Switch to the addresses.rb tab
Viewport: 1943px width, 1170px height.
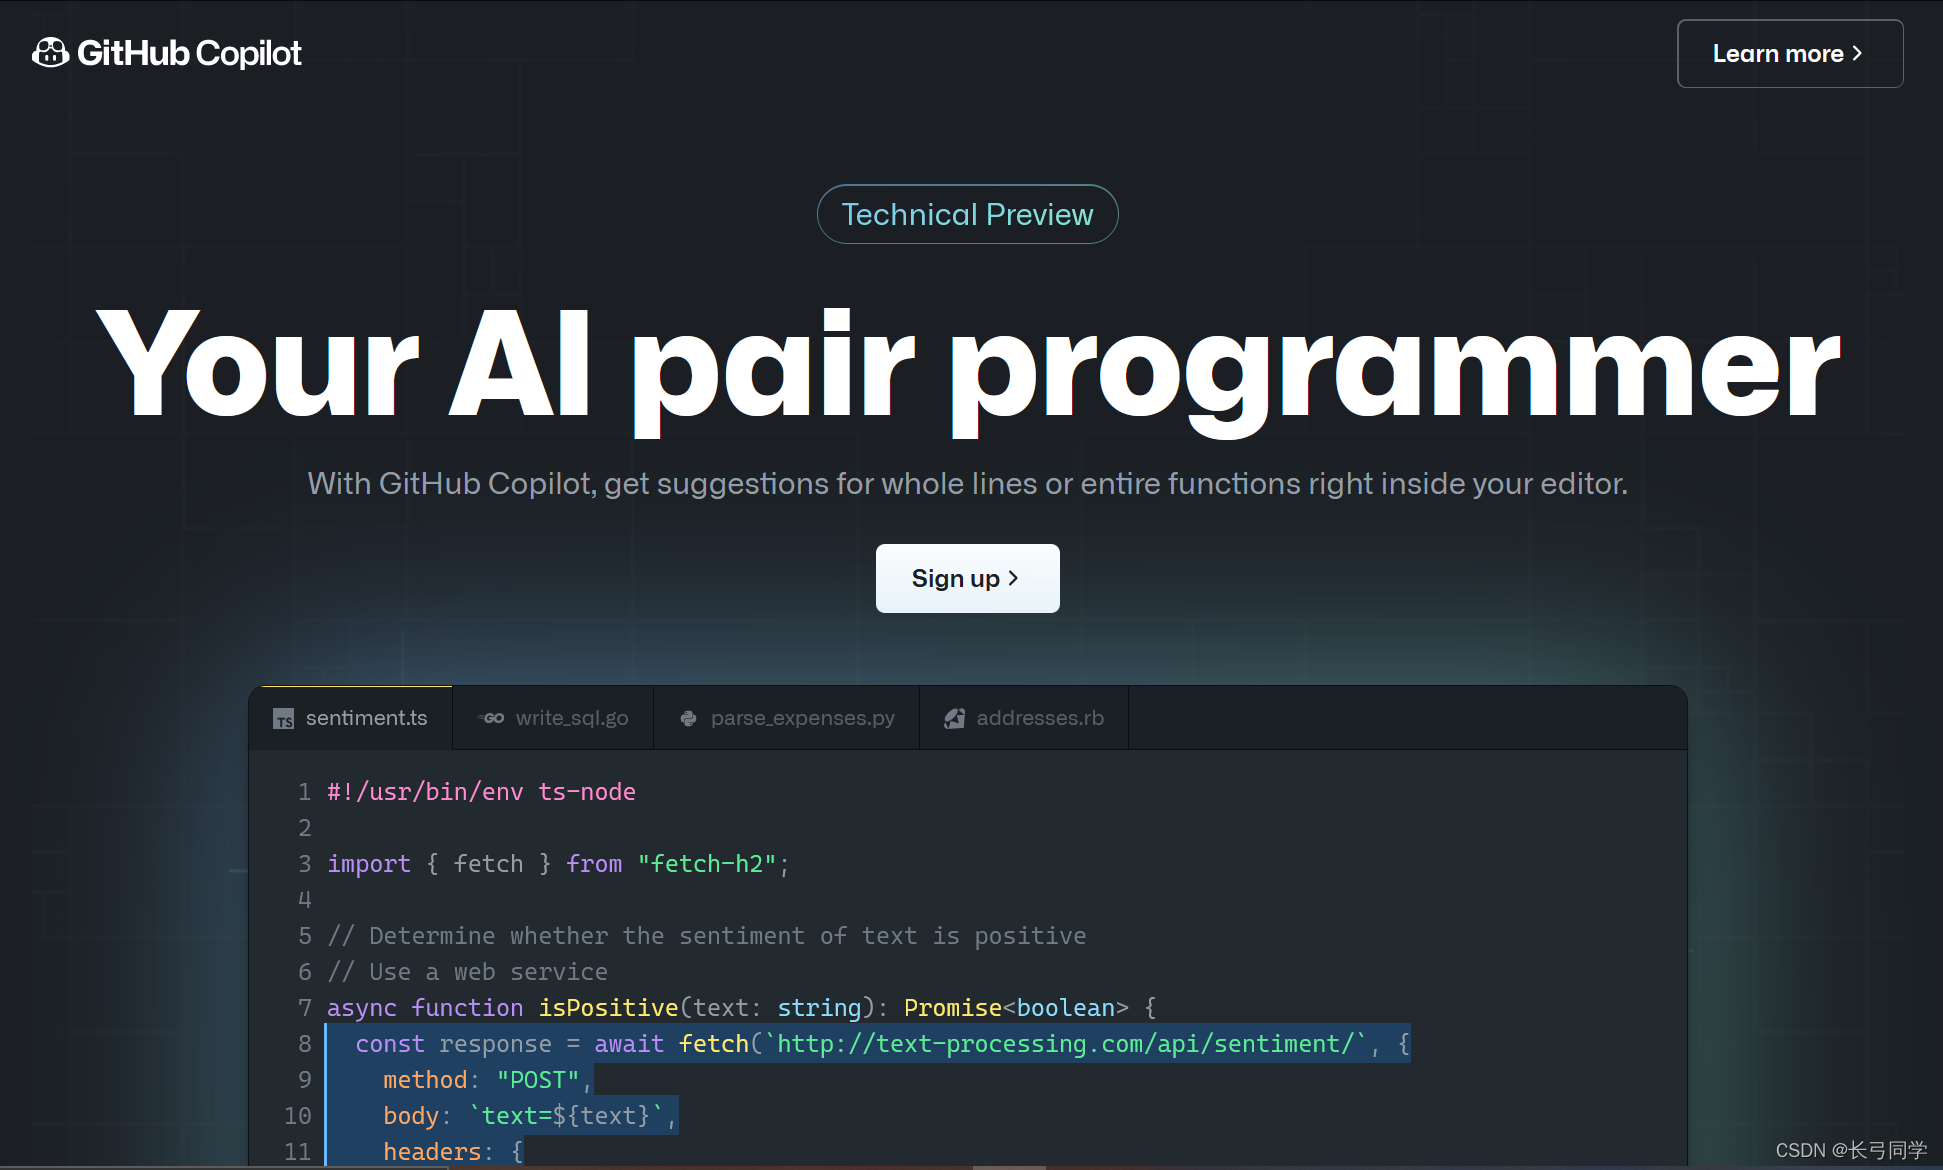pos(1039,718)
